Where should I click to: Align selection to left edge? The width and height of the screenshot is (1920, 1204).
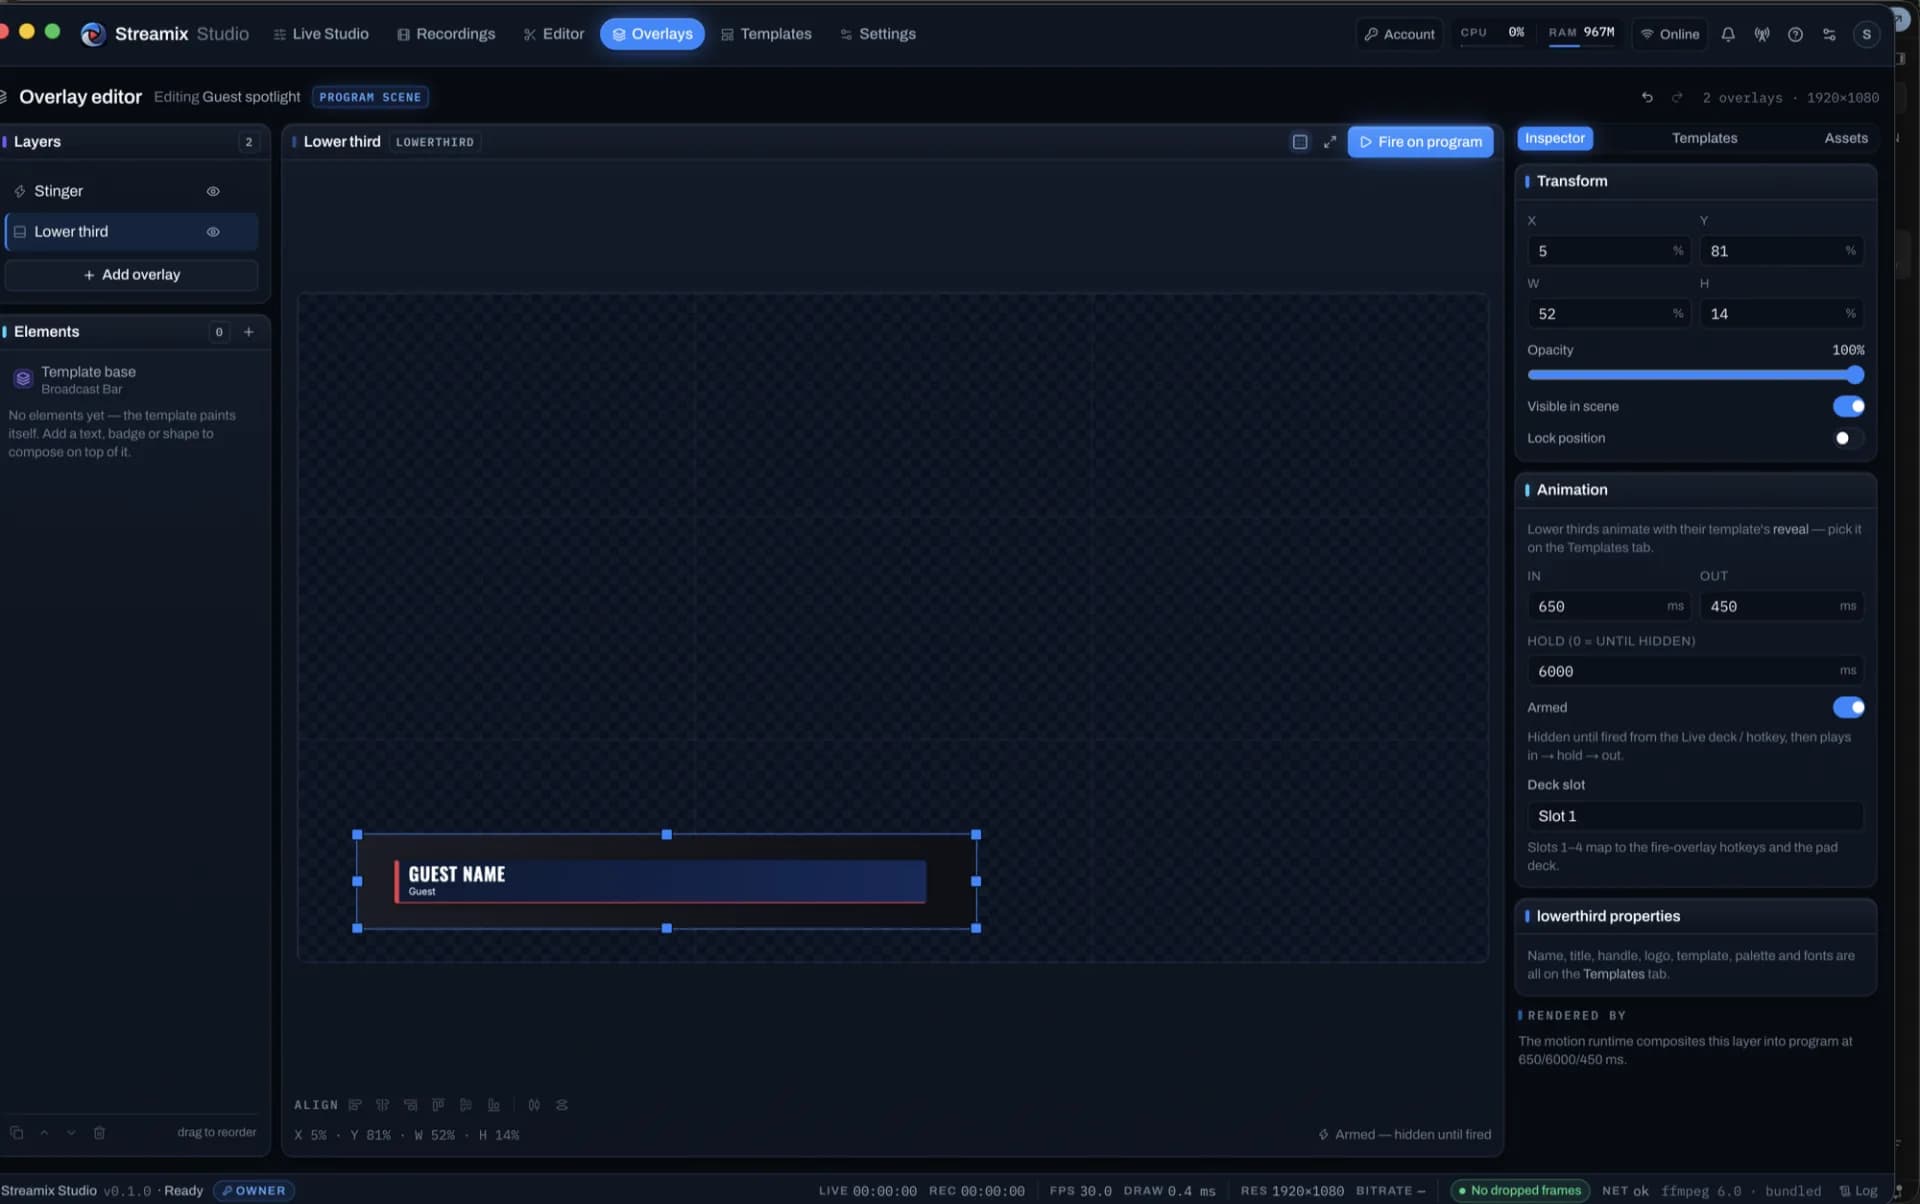pos(355,1105)
